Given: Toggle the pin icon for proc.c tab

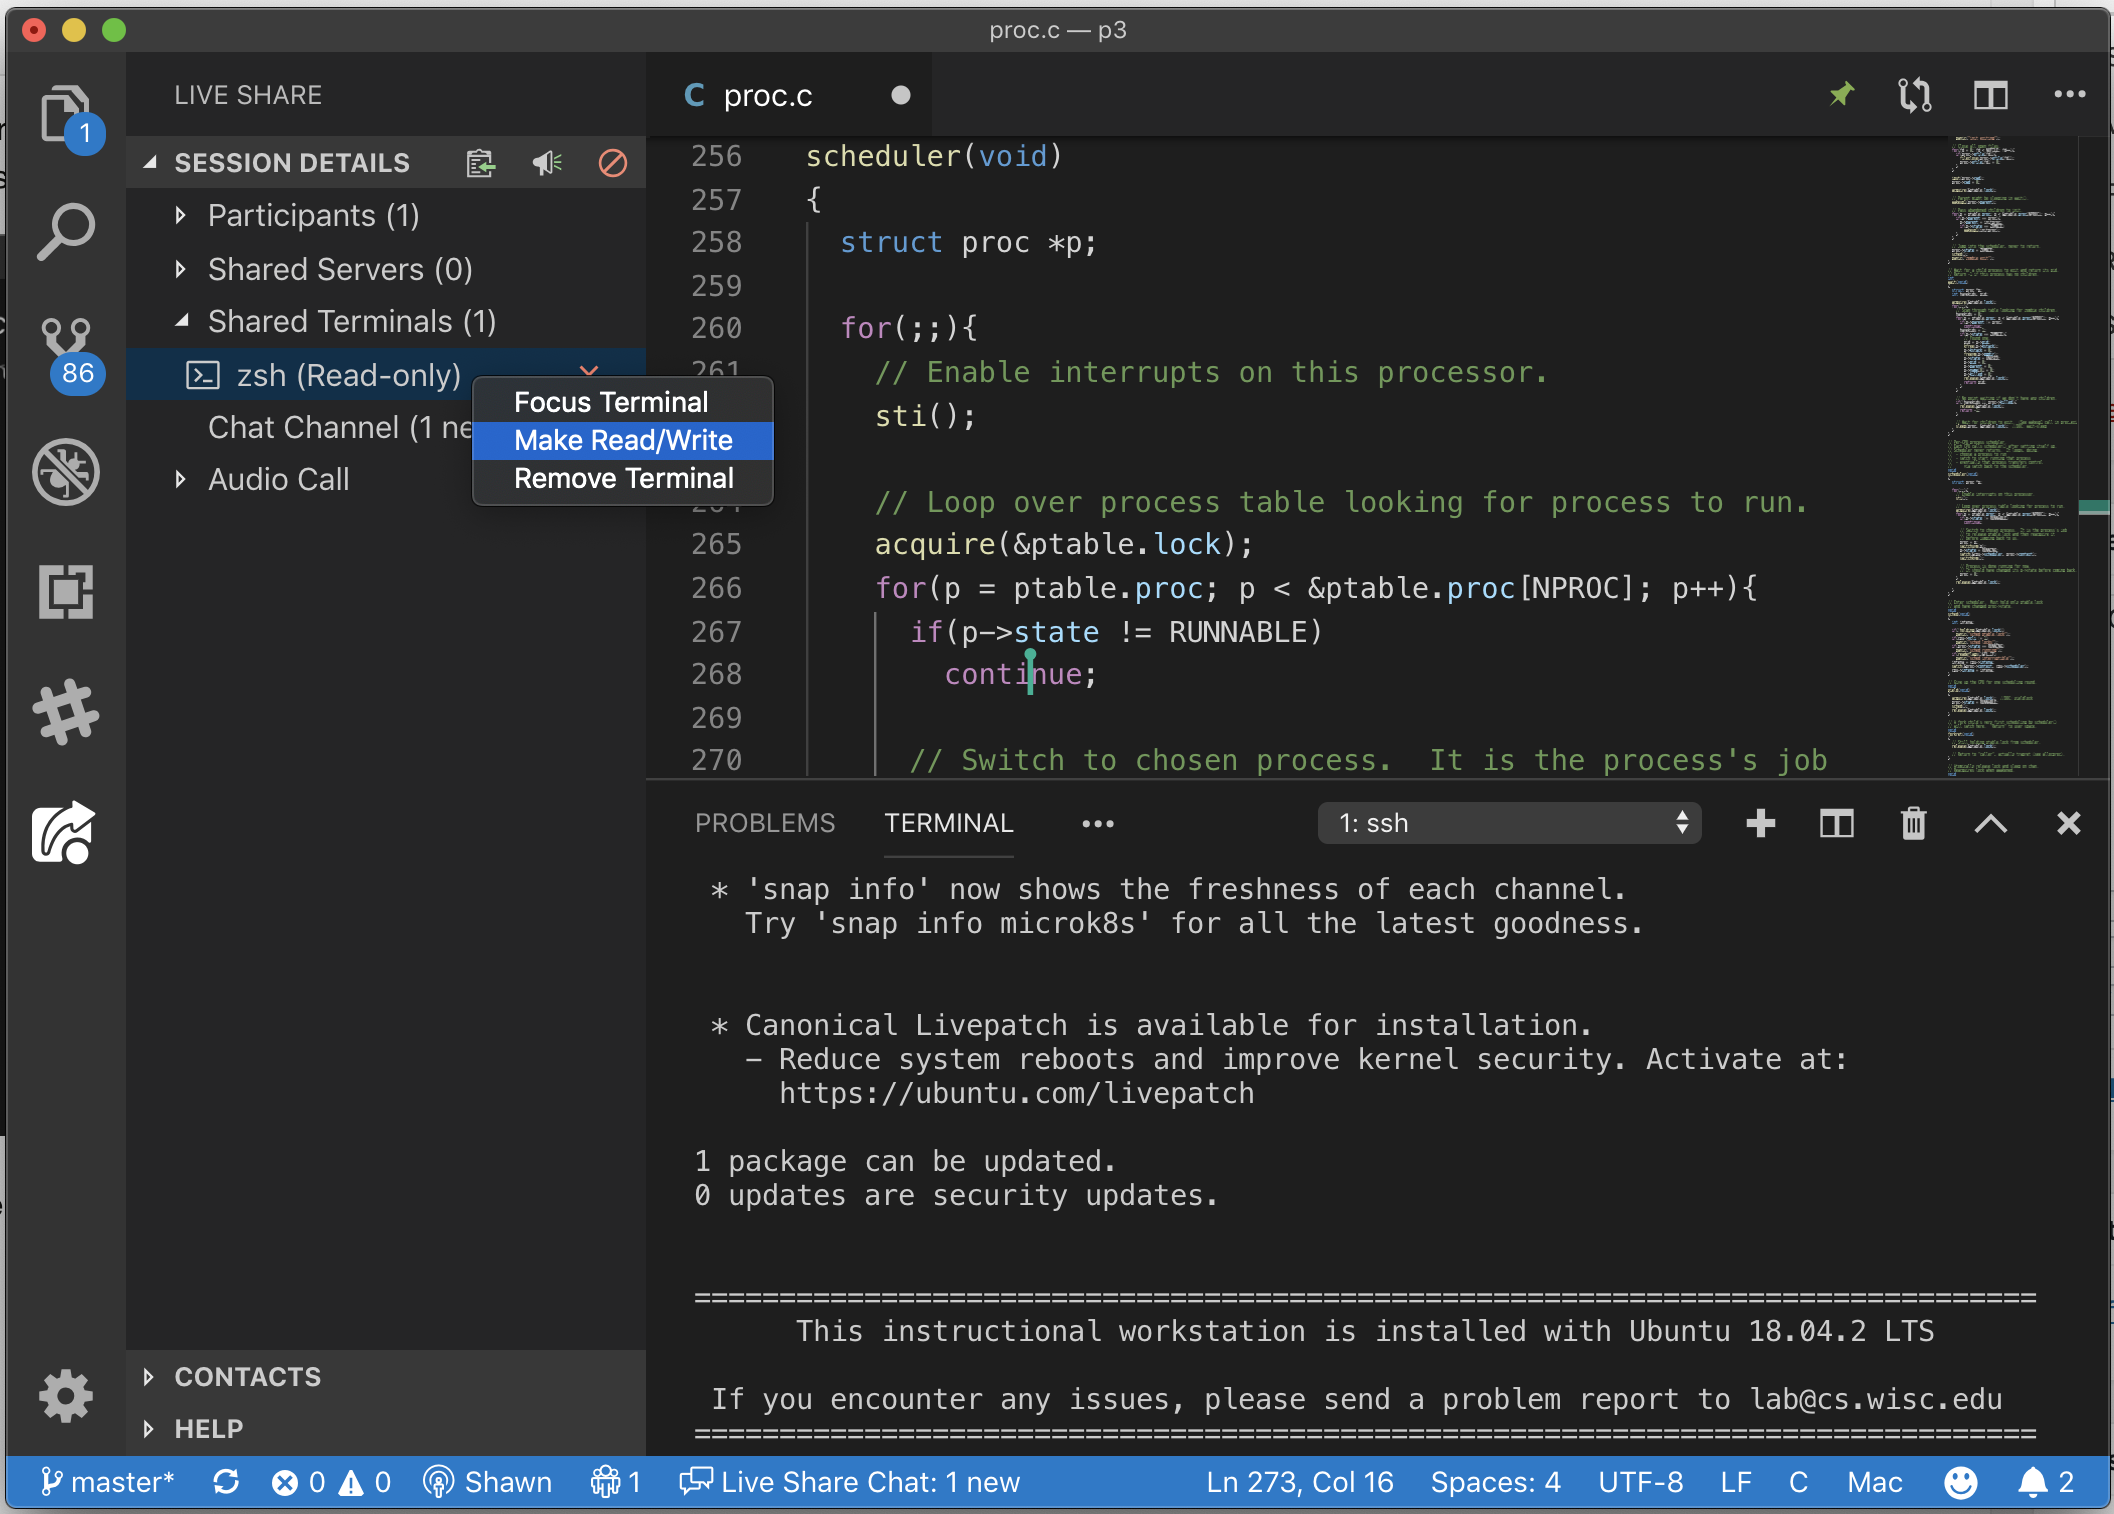Looking at the screenshot, I should (x=1841, y=95).
